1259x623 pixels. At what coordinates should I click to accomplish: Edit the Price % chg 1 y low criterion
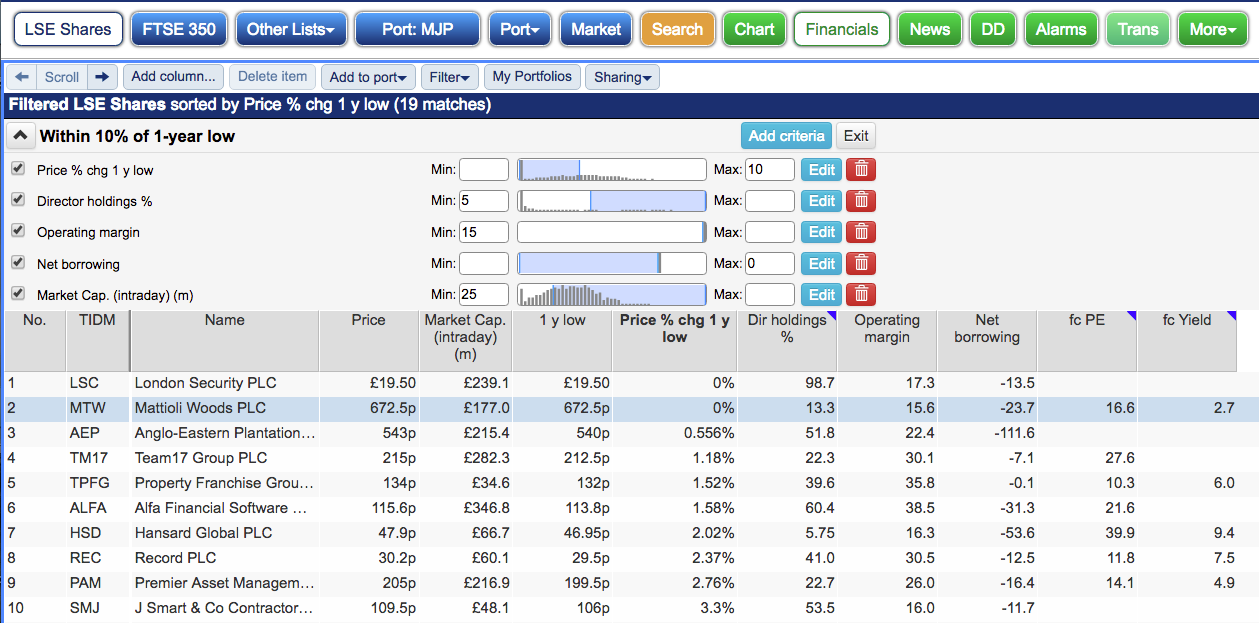821,170
